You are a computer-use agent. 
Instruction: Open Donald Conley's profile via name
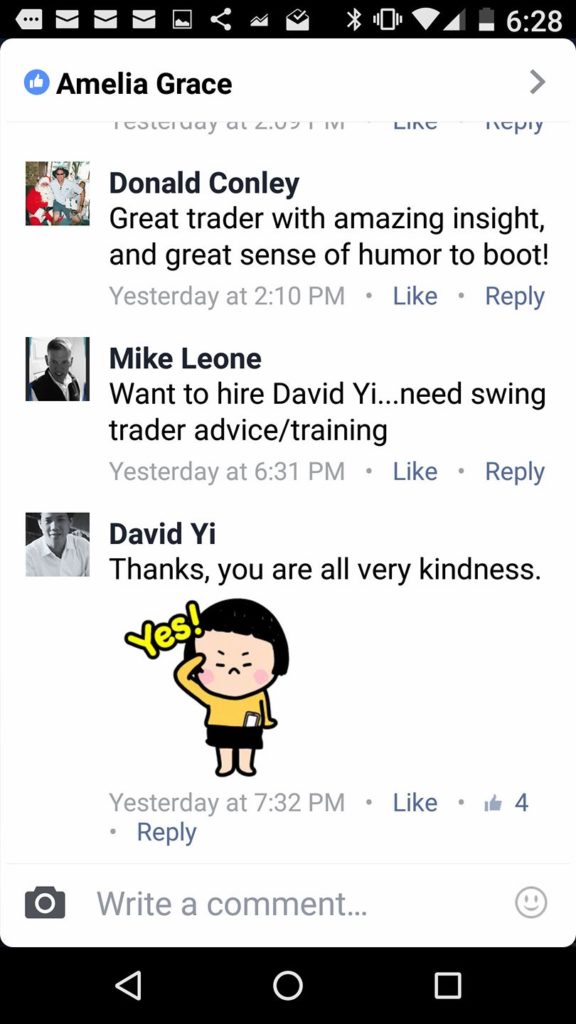point(204,184)
